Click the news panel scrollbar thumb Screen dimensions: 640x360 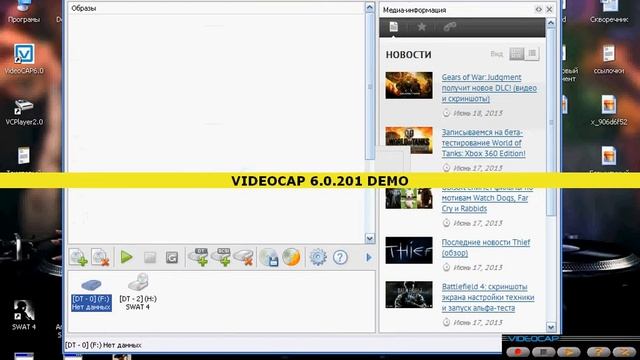point(551,122)
